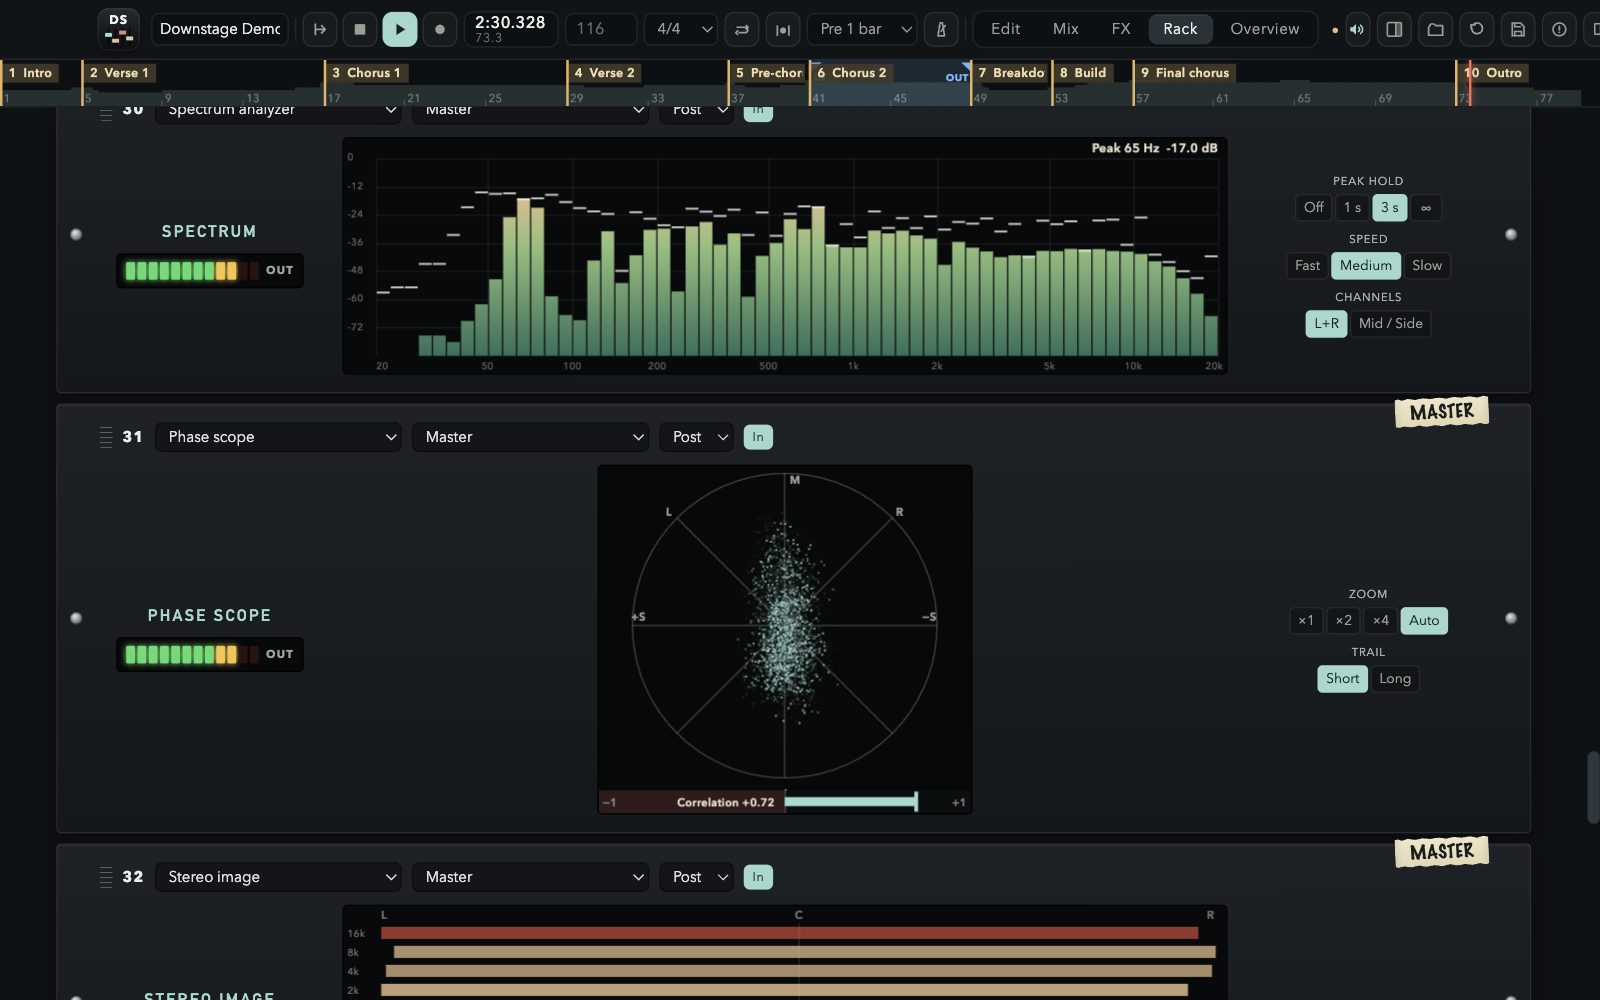
Task: Click the record button
Action: (x=440, y=29)
